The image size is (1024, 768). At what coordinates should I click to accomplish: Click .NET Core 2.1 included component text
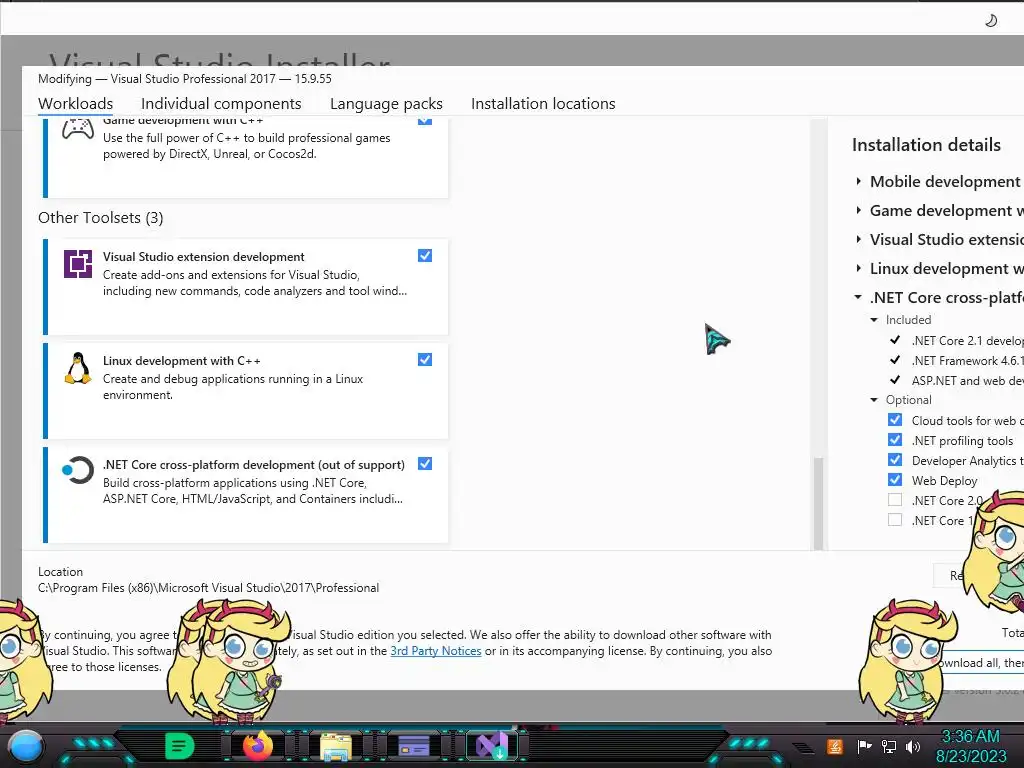tap(967, 341)
